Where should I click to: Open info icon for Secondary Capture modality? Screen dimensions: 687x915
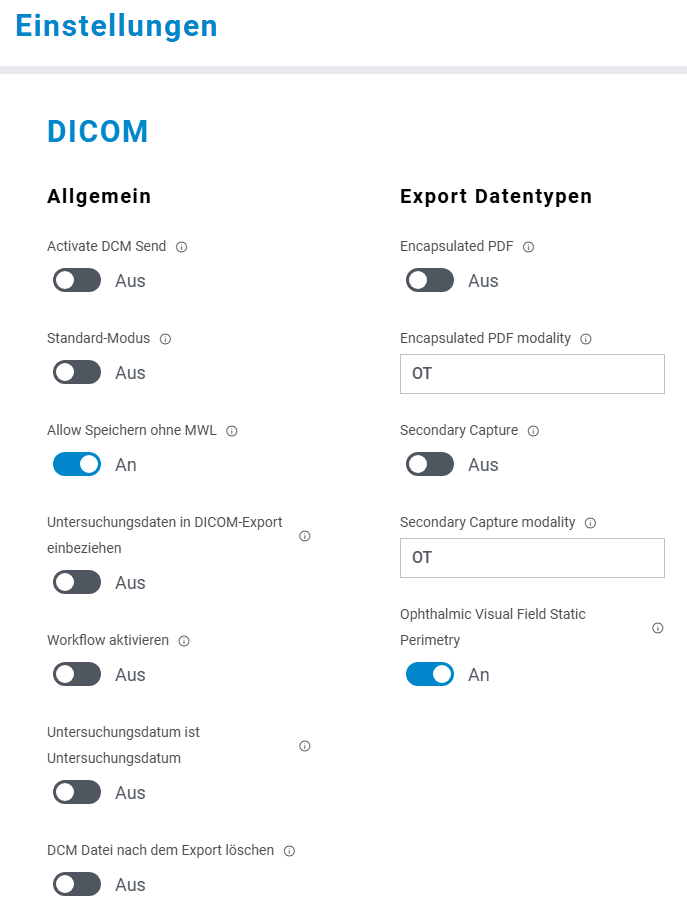pos(590,523)
